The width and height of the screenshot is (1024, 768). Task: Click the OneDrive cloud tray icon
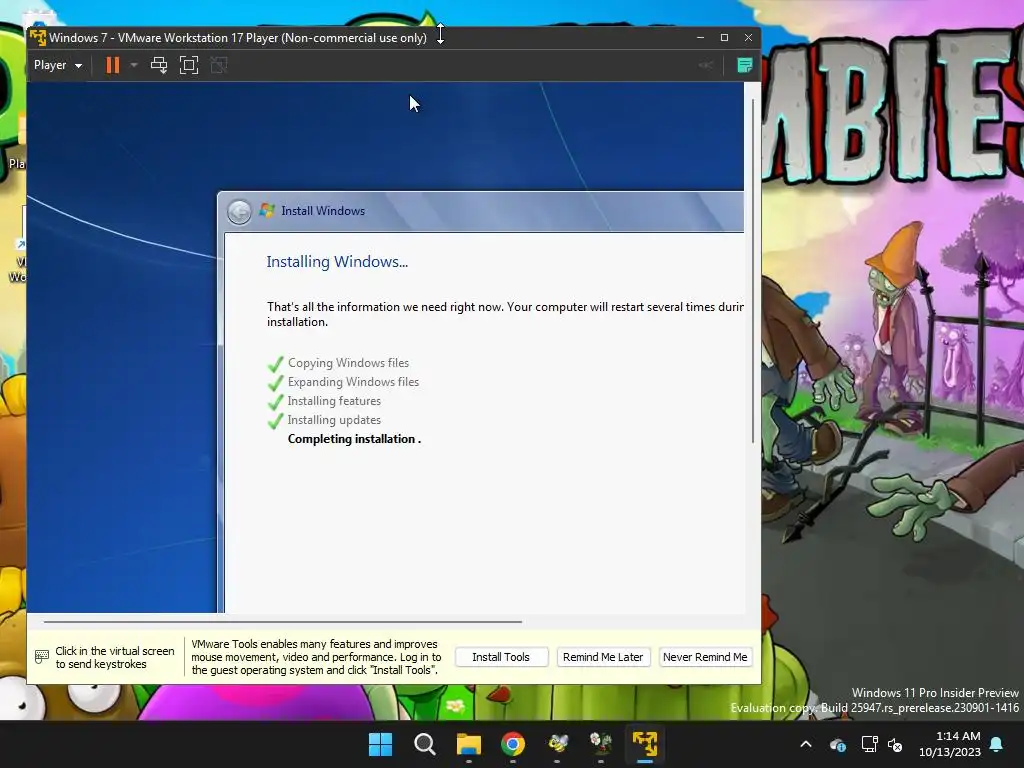click(x=838, y=744)
